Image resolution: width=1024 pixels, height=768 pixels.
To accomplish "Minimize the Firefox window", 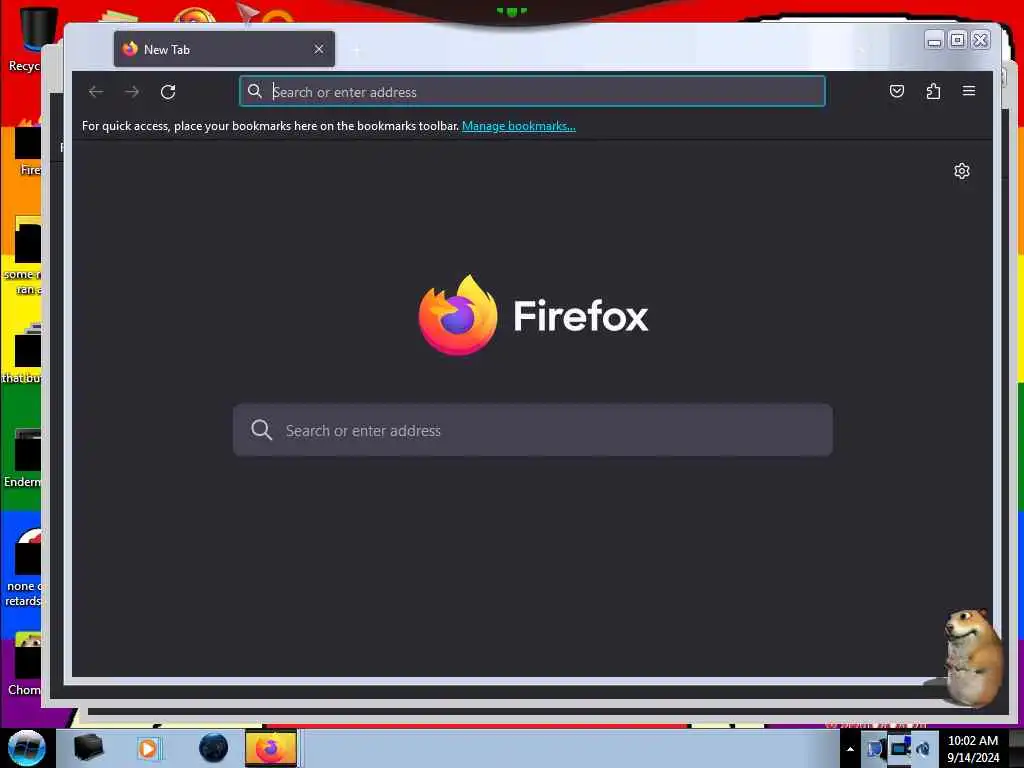I will pos(935,40).
